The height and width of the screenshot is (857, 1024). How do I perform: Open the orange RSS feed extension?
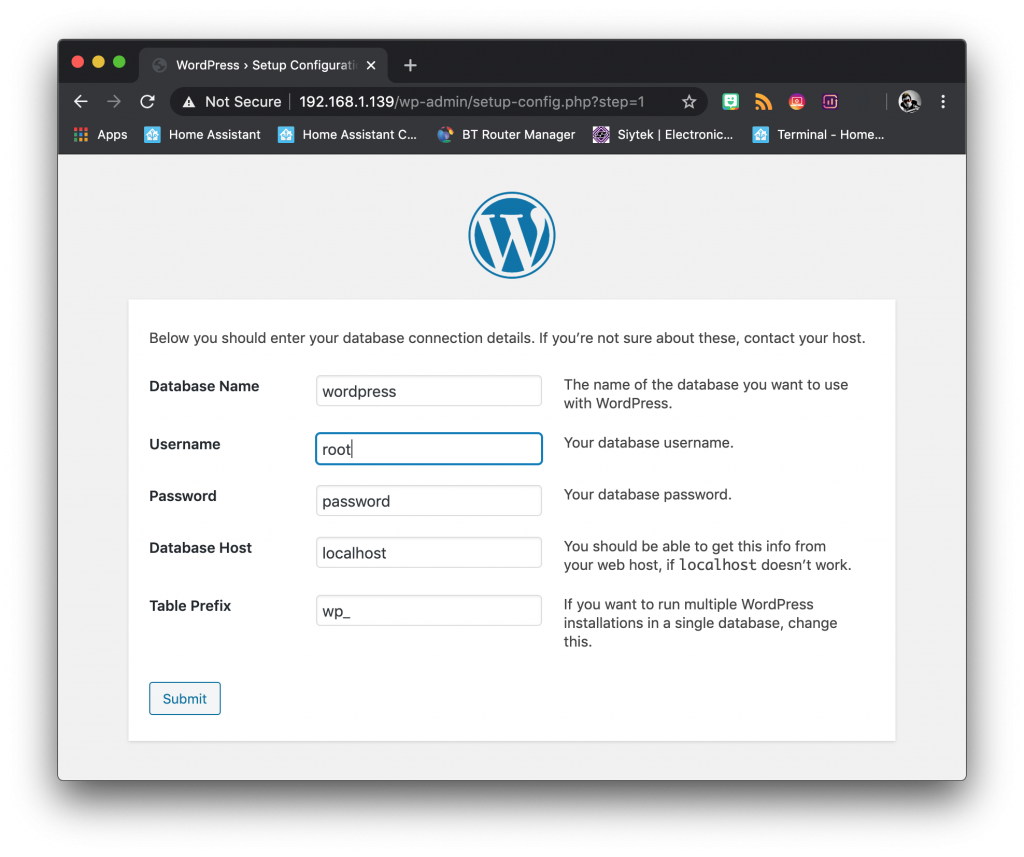763,101
